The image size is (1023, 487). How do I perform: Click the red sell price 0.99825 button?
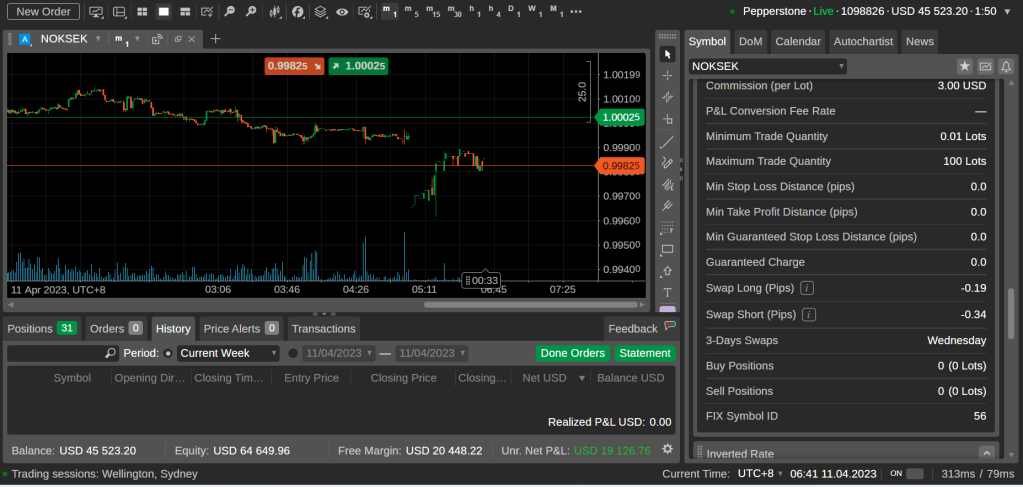tap(294, 66)
